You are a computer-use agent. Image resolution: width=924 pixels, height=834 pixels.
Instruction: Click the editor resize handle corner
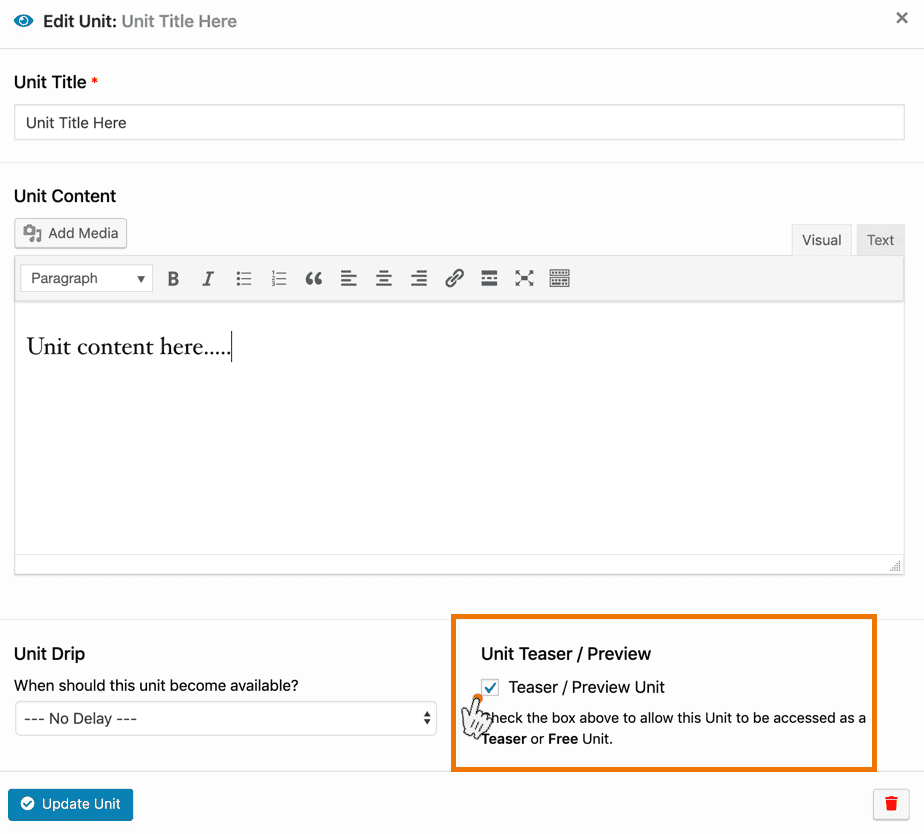[895, 566]
